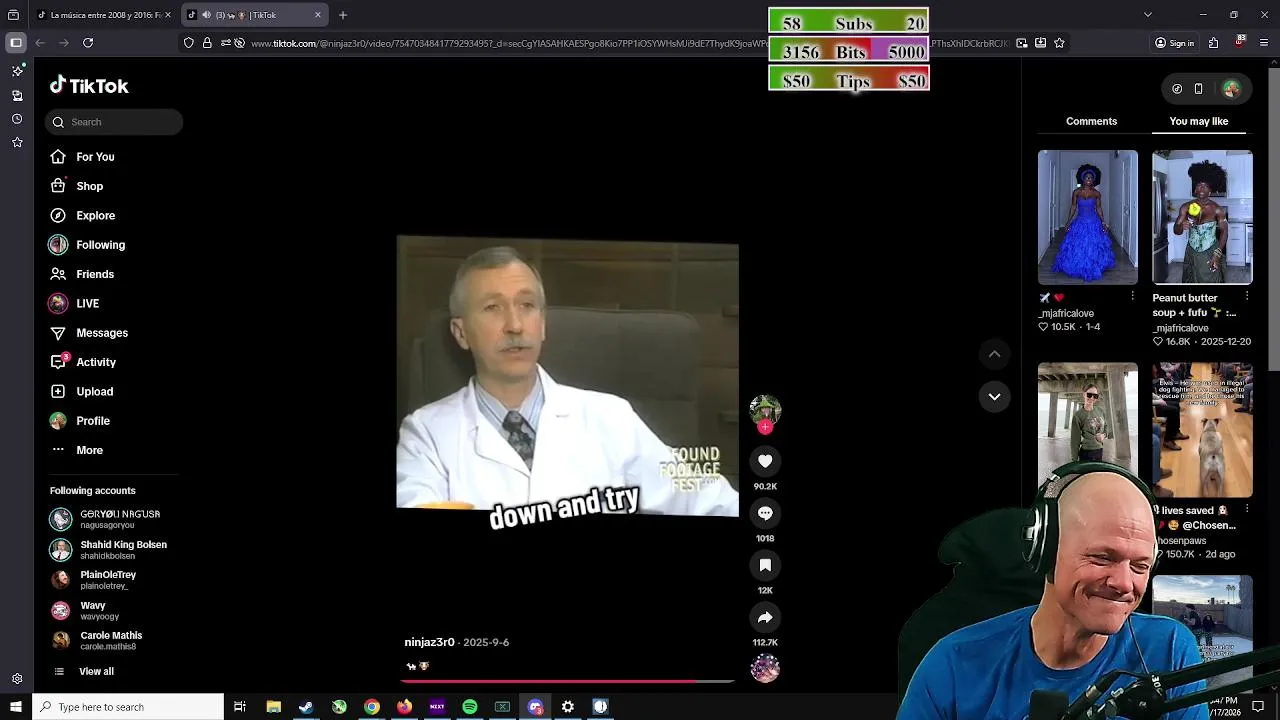Screen dimensions: 1280x720
Task: Click the TikTok logo
Action: point(89,86)
